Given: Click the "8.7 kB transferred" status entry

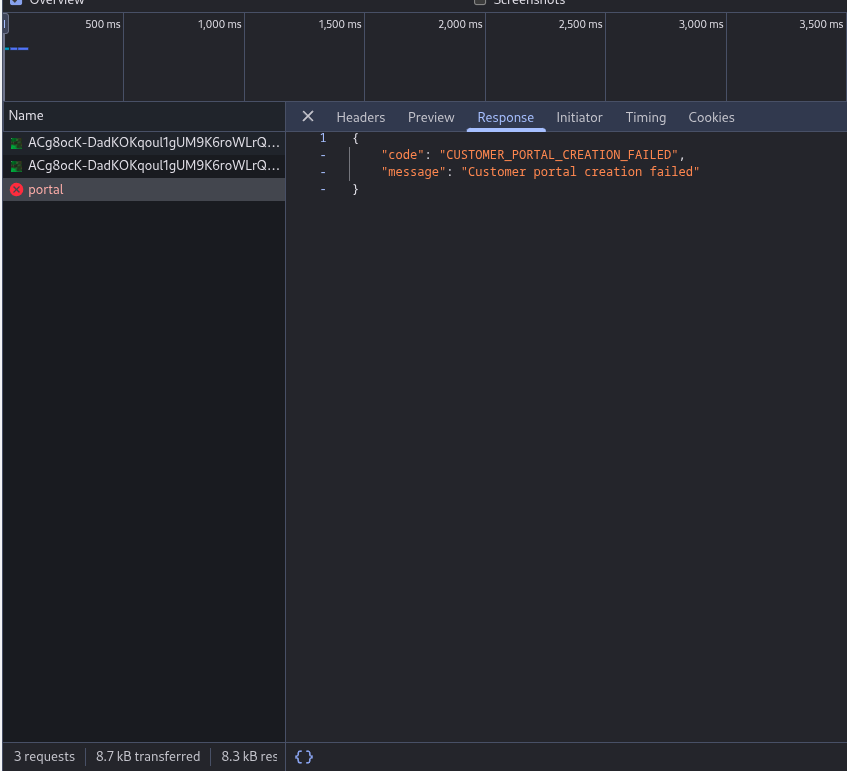Looking at the screenshot, I should tap(148, 756).
